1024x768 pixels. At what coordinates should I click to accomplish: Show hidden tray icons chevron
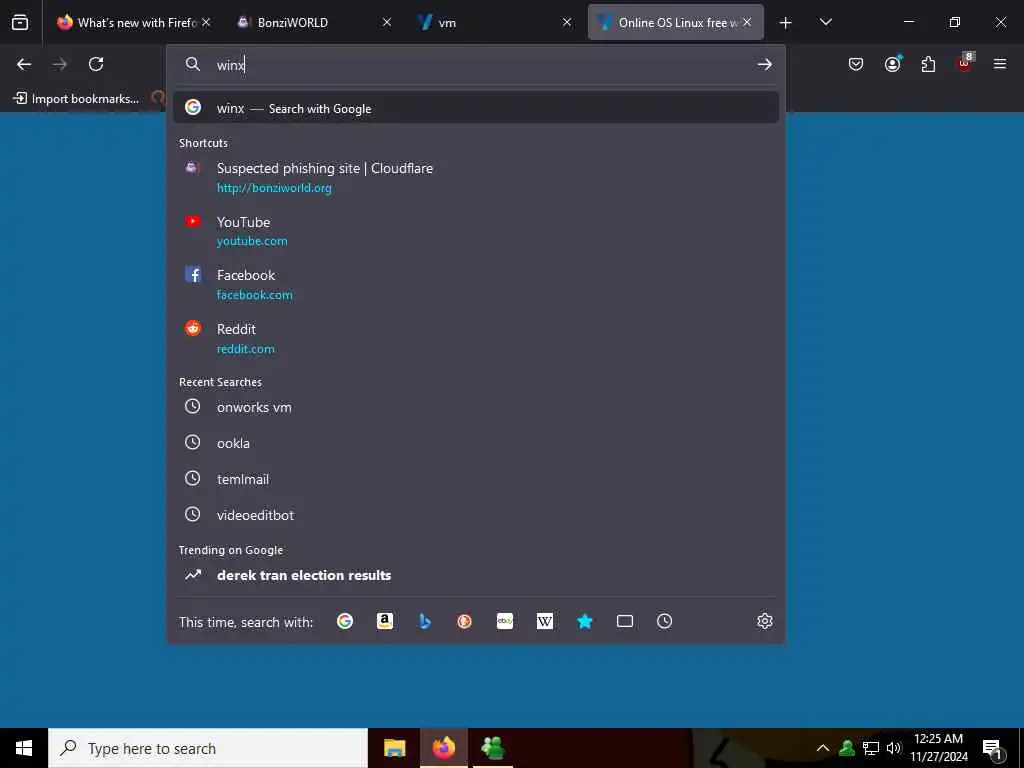tap(823, 748)
